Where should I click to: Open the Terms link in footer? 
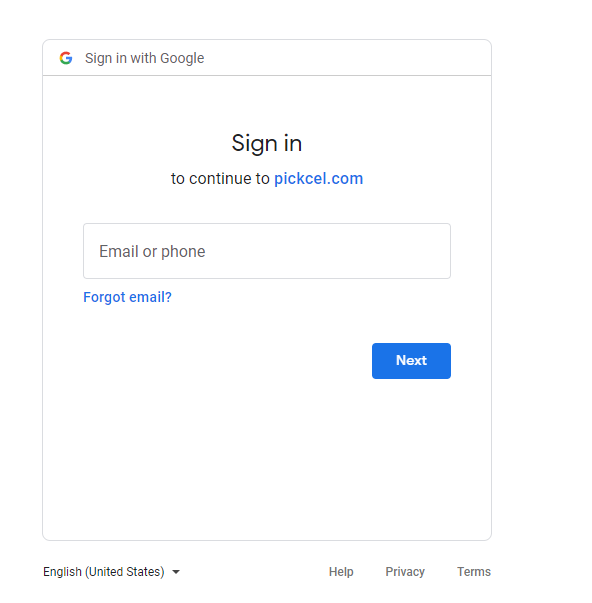[474, 572]
